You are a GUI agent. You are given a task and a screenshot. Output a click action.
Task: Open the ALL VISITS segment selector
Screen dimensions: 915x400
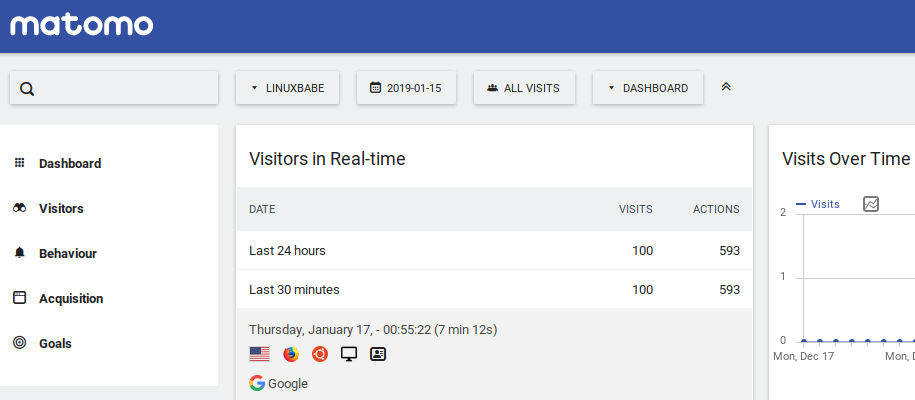(523, 88)
